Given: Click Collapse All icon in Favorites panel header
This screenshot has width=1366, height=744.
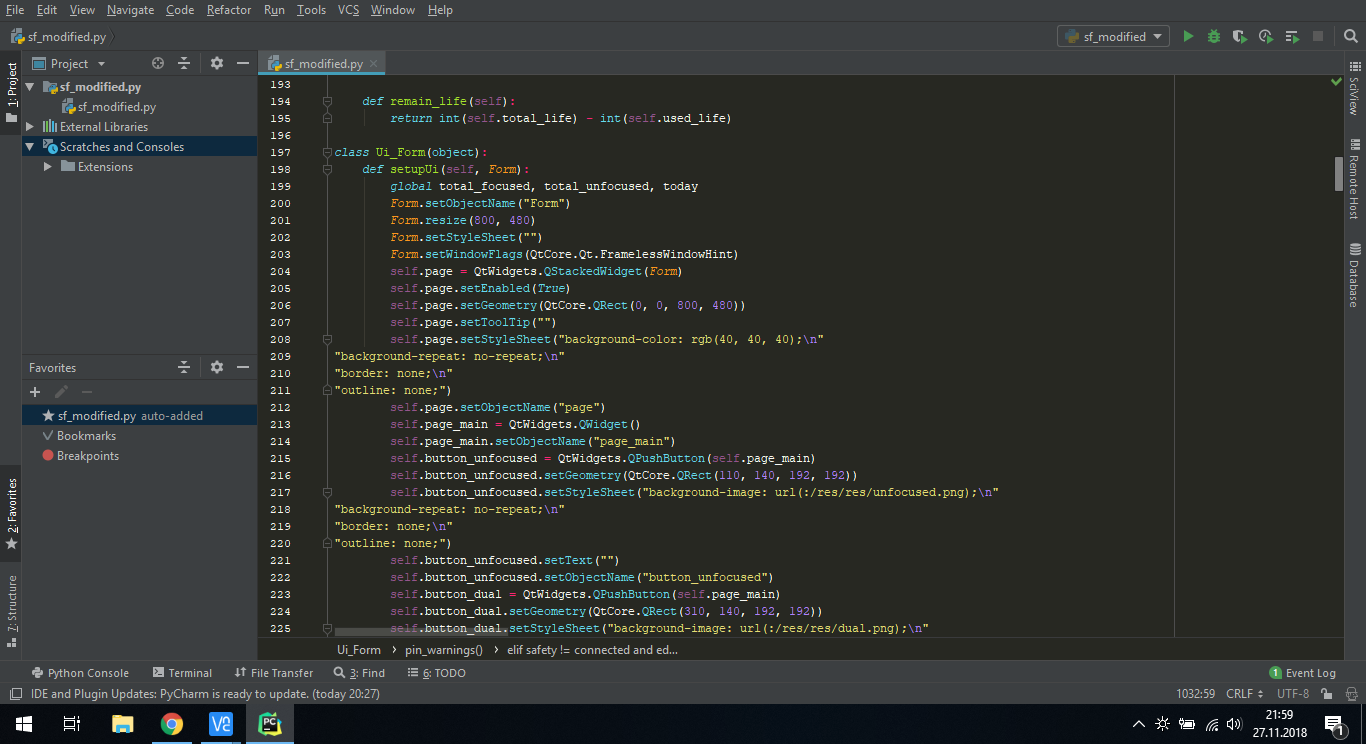Looking at the screenshot, I should point(184,367).
